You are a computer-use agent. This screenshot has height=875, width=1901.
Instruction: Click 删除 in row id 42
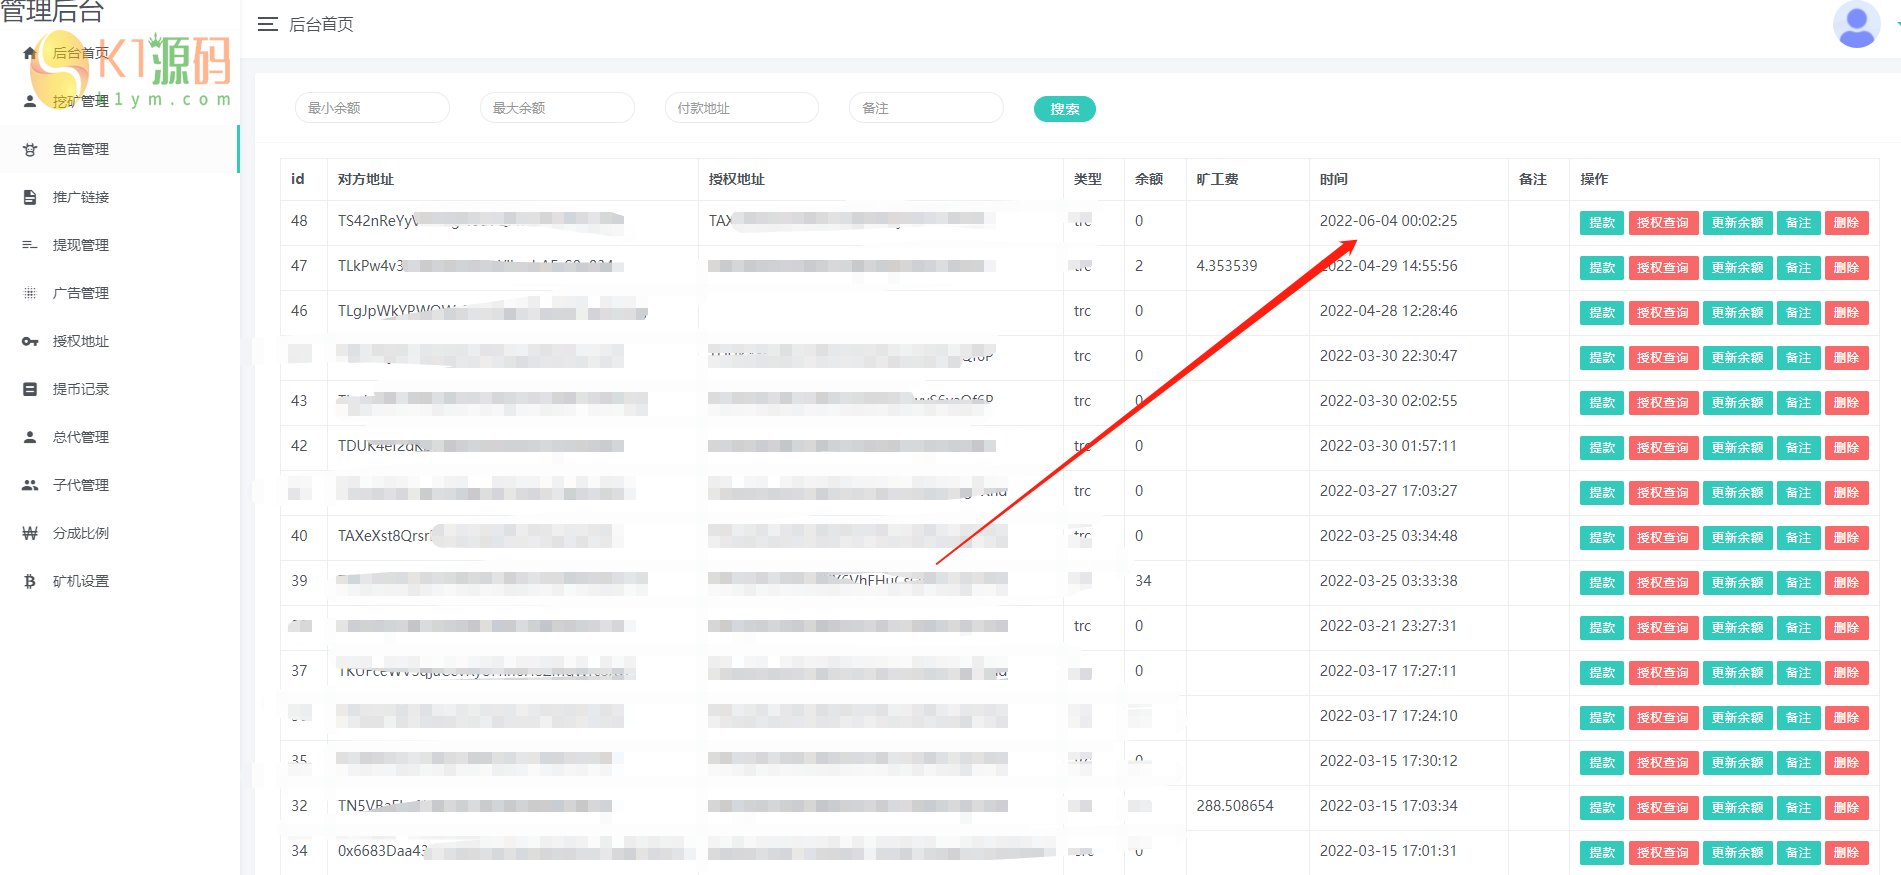(1846, 448)
